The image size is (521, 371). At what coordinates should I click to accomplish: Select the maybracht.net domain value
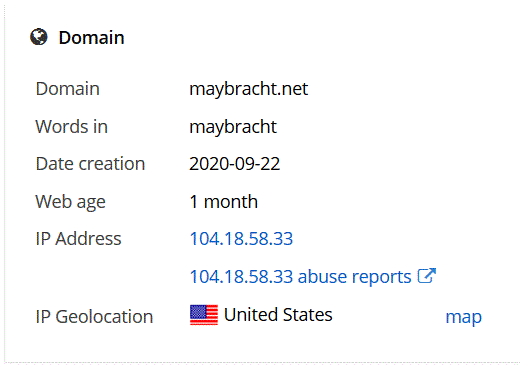(249, 89)
